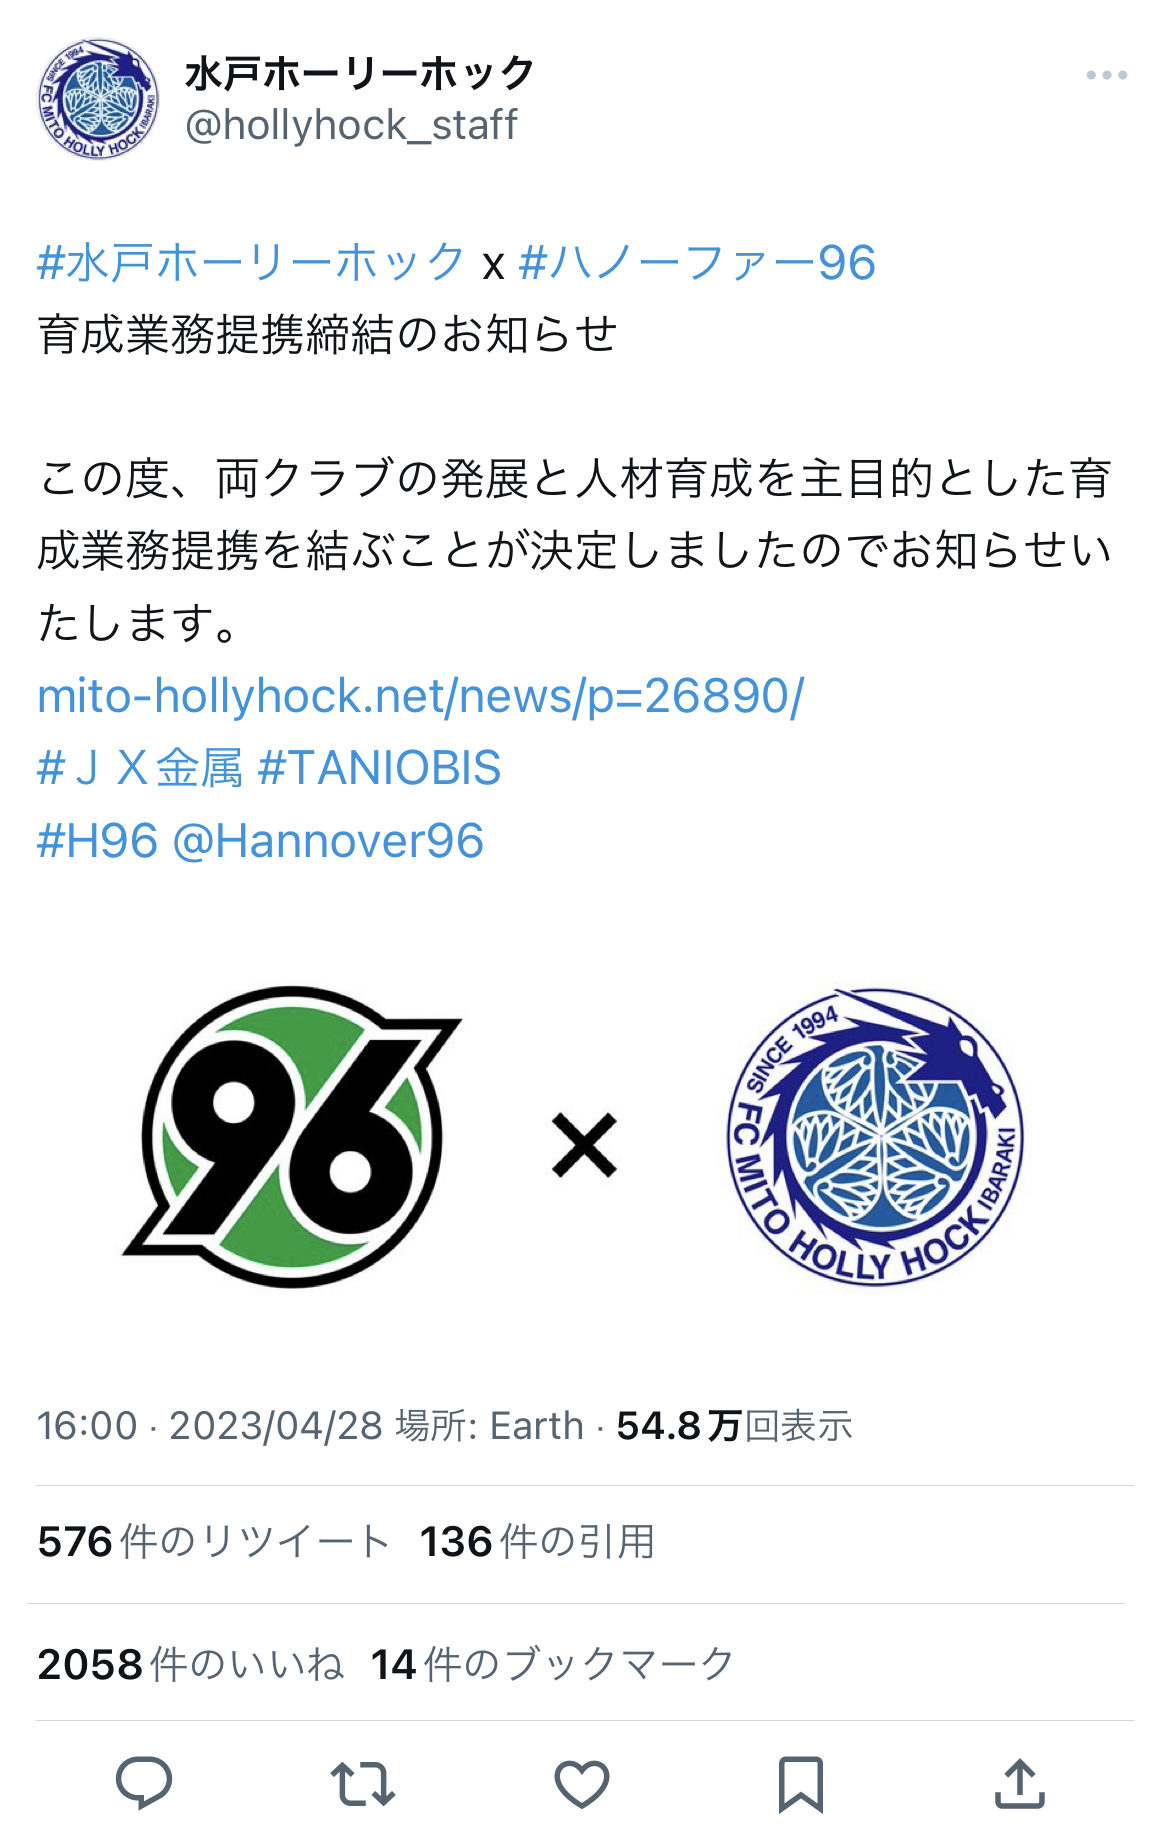Open hashtag #ＪＸ金属
This screenshot has height=1840, width=1170.
(x=140, y=768)
